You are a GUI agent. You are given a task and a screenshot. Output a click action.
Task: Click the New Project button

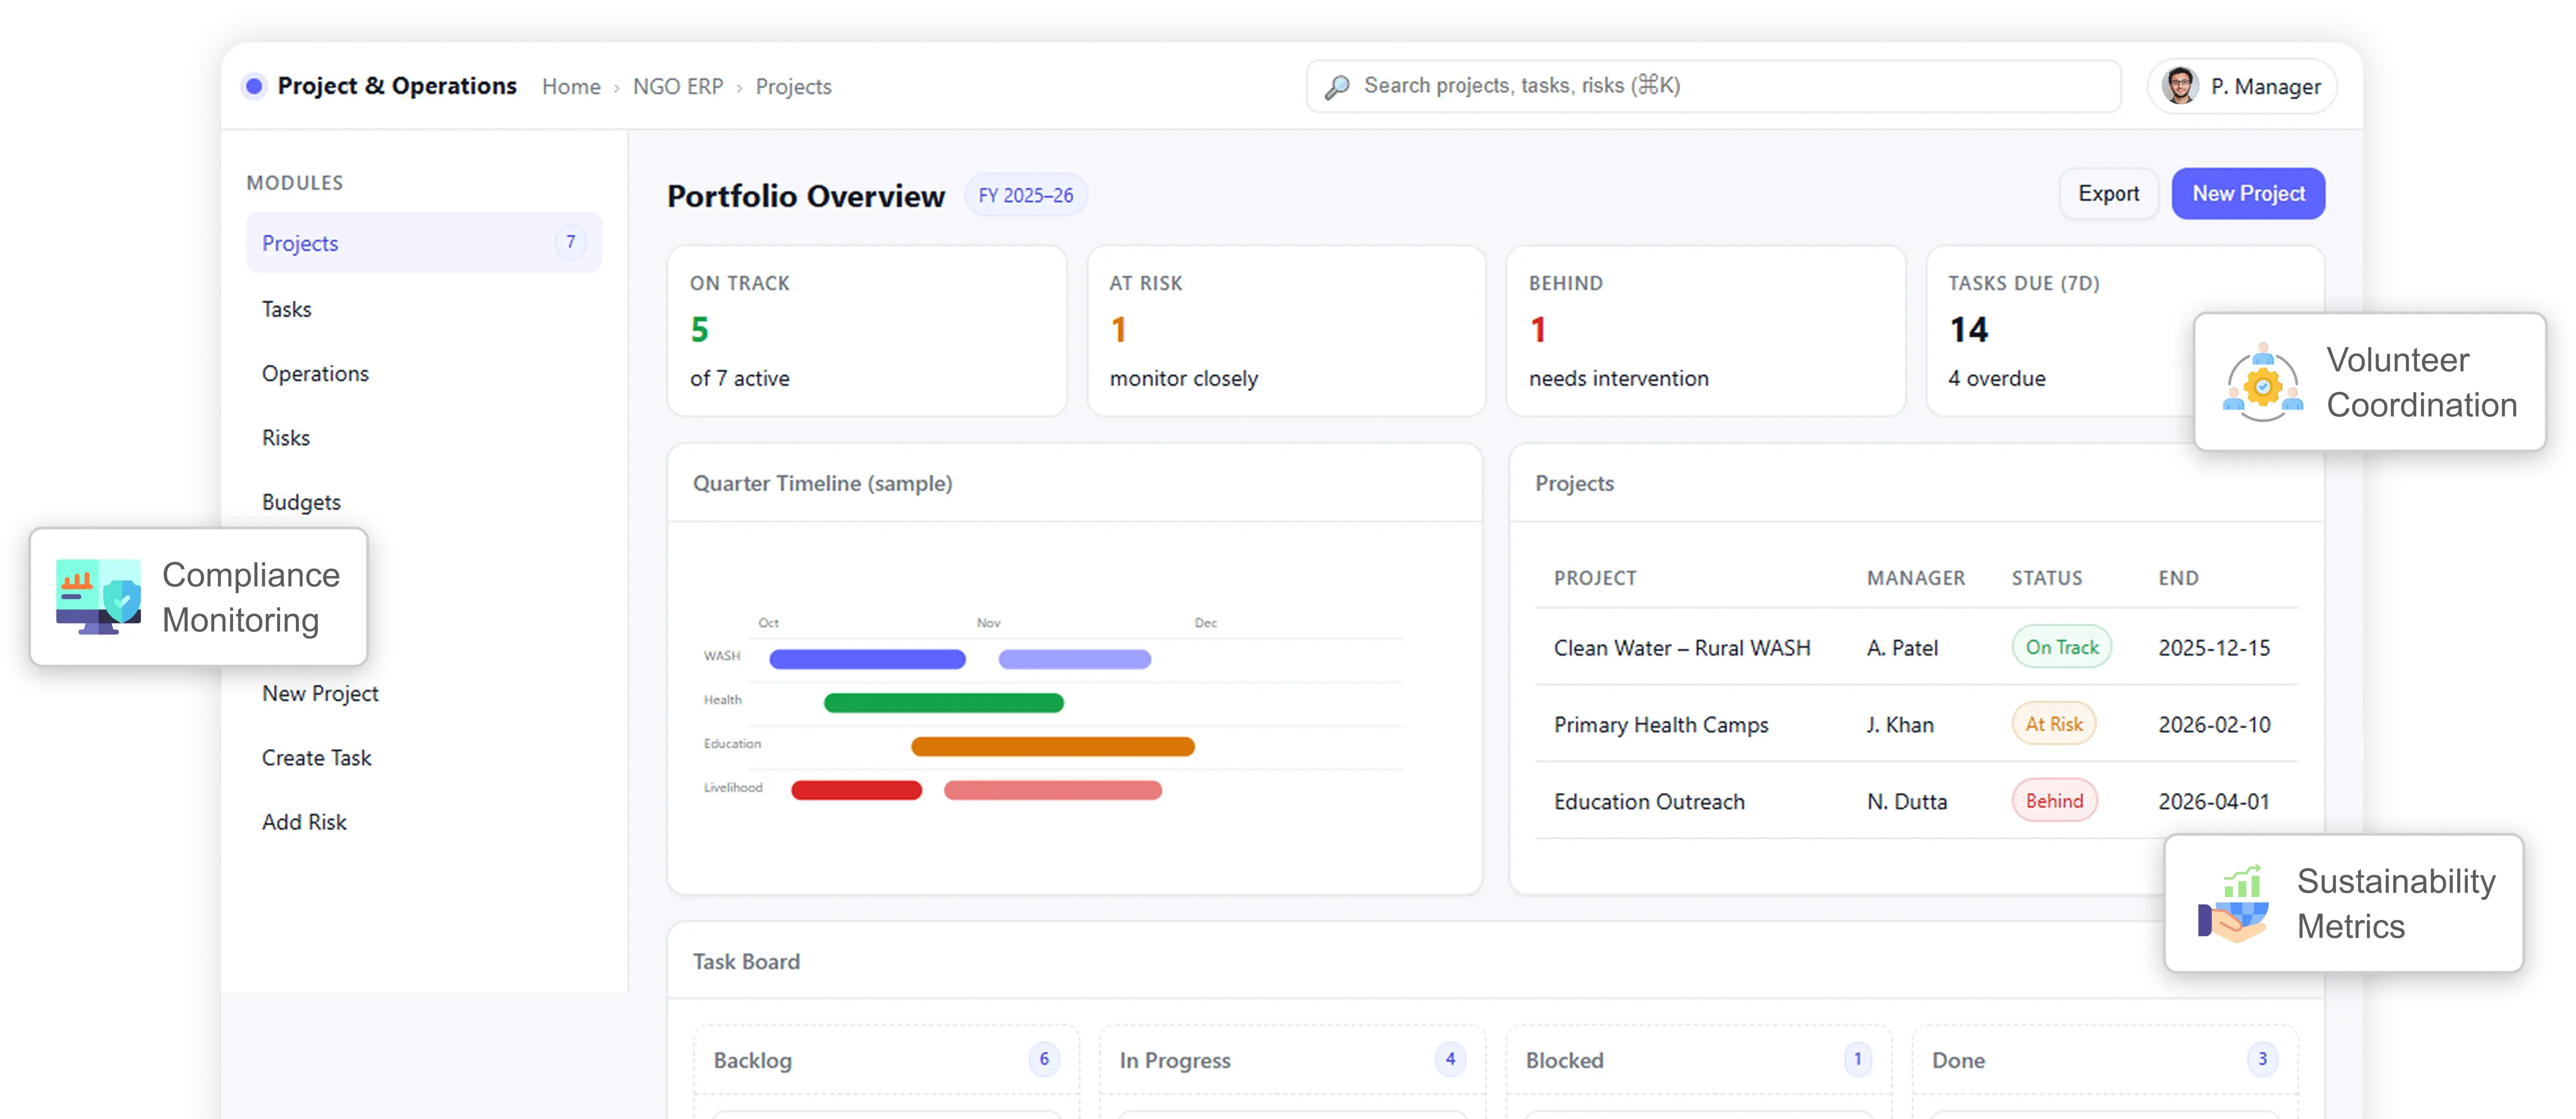(x=2248, y=193)
